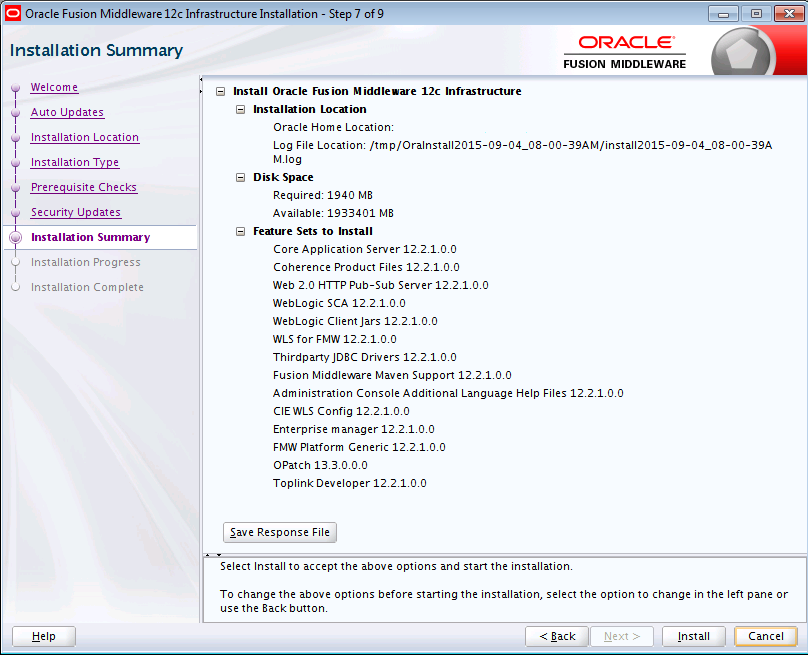Click the disabled Next button
Viewport: 808px width, 655px height.
point(622,636)
